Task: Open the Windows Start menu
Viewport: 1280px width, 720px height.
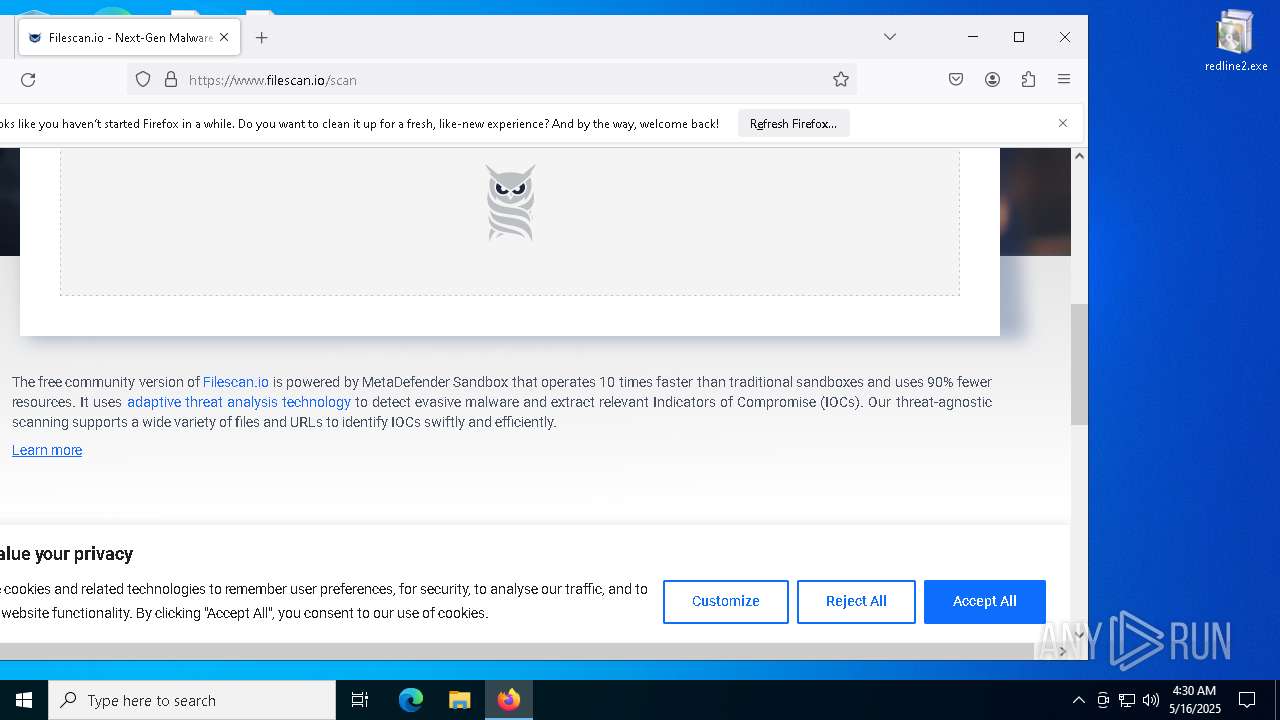Action: (24, 700)
